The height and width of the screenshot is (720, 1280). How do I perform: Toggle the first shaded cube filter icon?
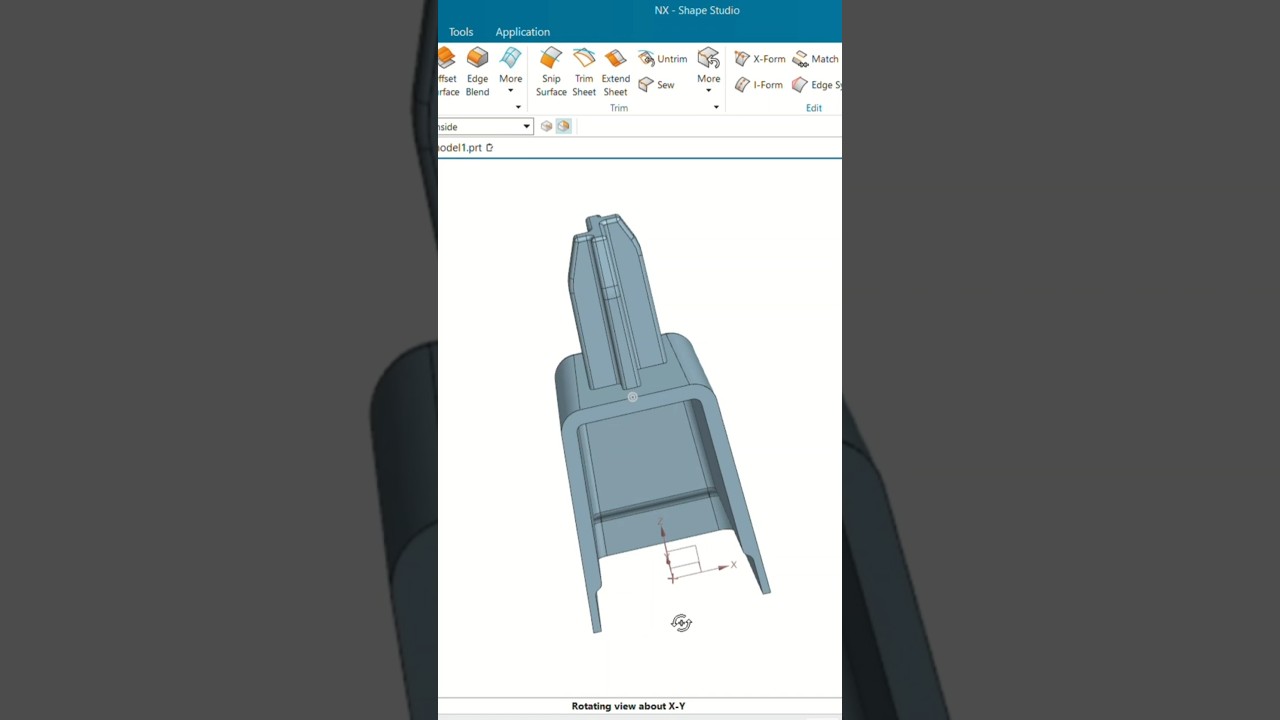point(546,126)
